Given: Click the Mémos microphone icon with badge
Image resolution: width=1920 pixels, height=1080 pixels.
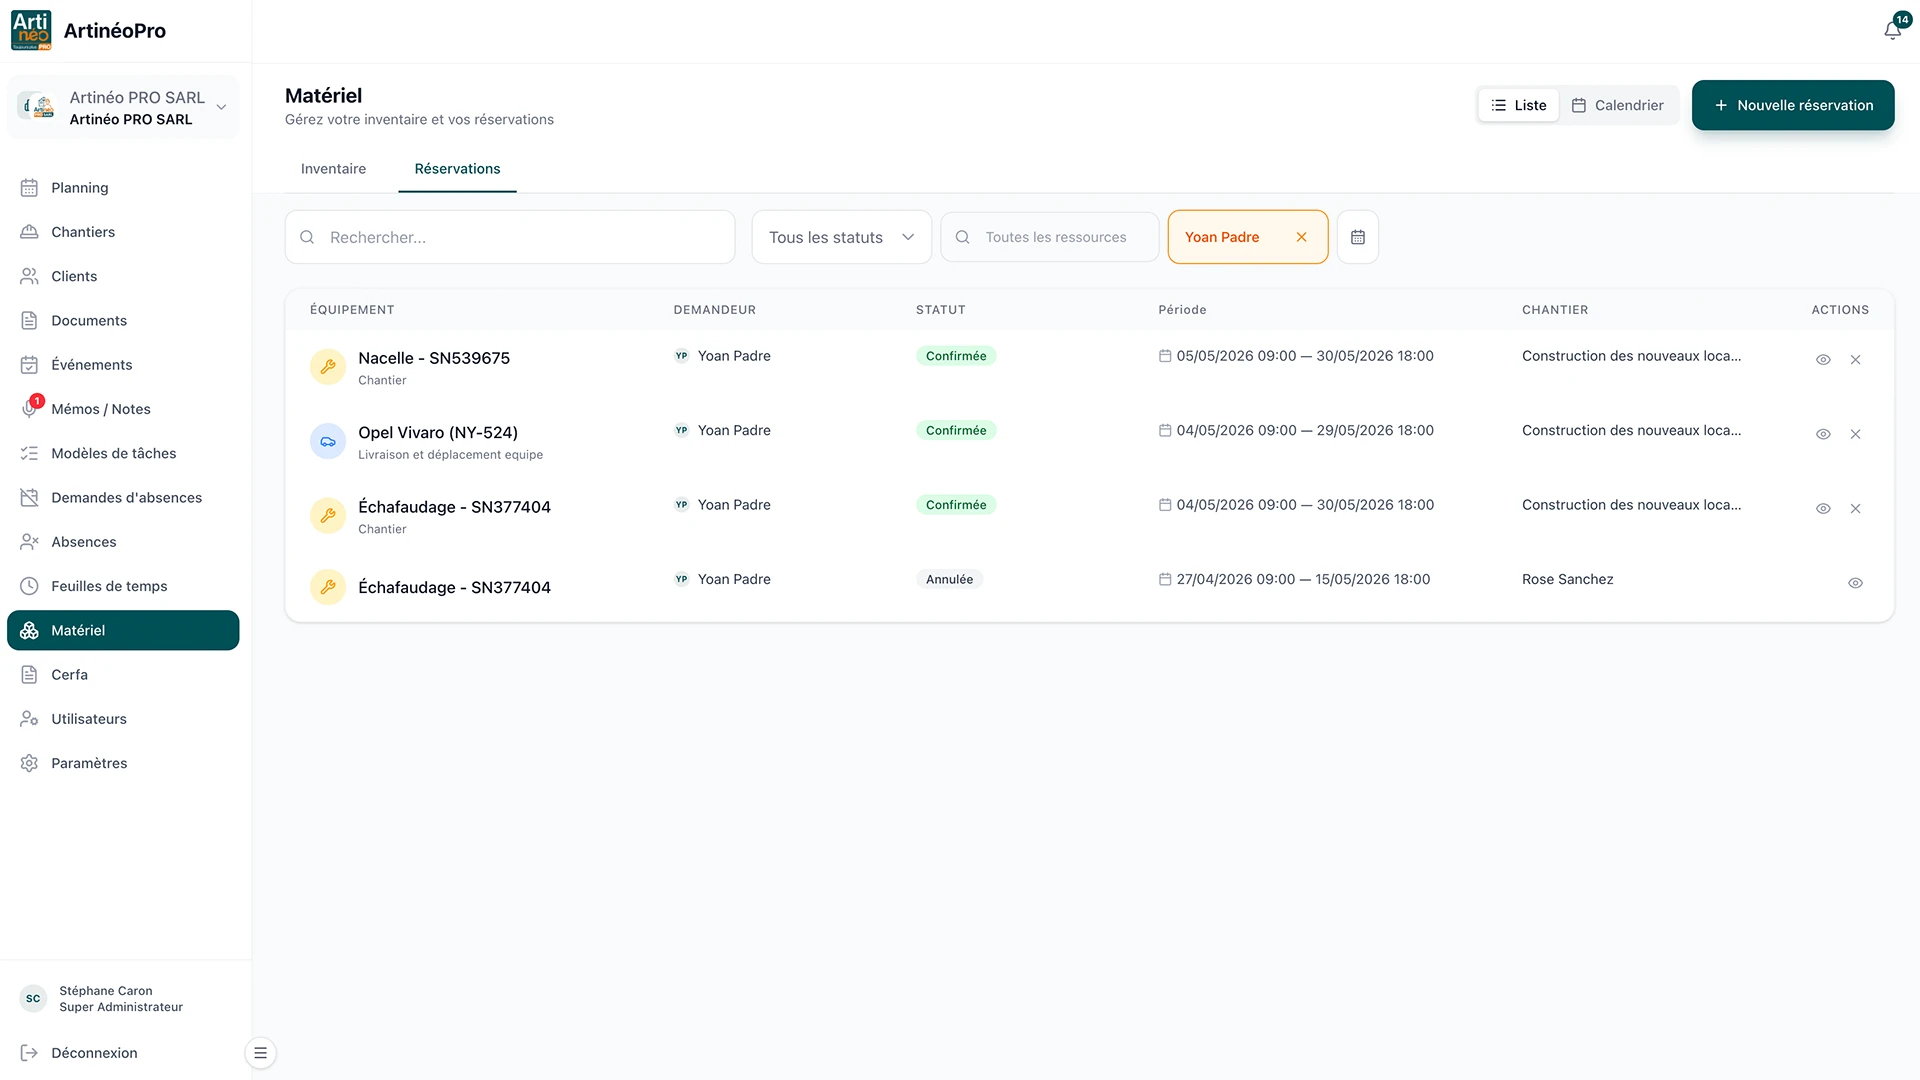Looking at the screenshot, I should (30, 408).
